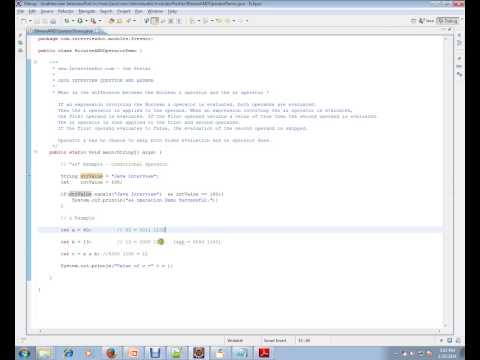The width and height of the screenshot is (480, 360).
Task: Collapse the main method fold marker
Action: (36, 152)
